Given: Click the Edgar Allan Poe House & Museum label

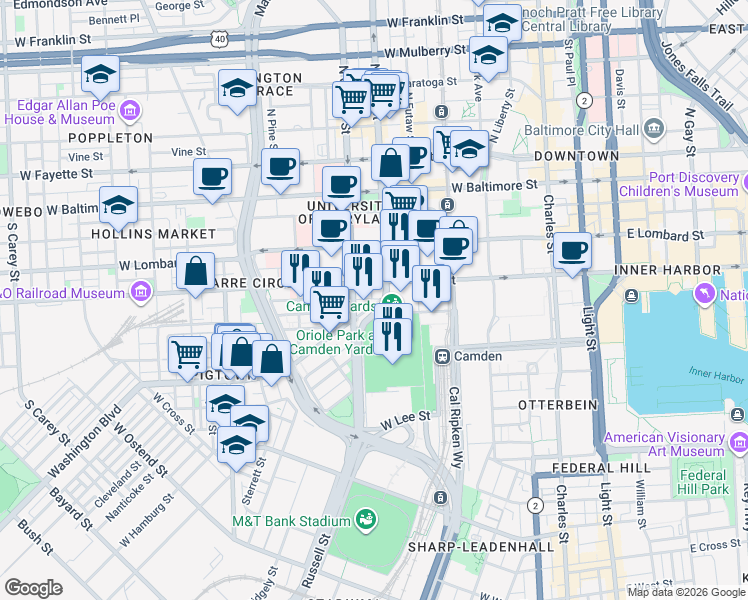Looking at the screenshot, I should 60,112.
